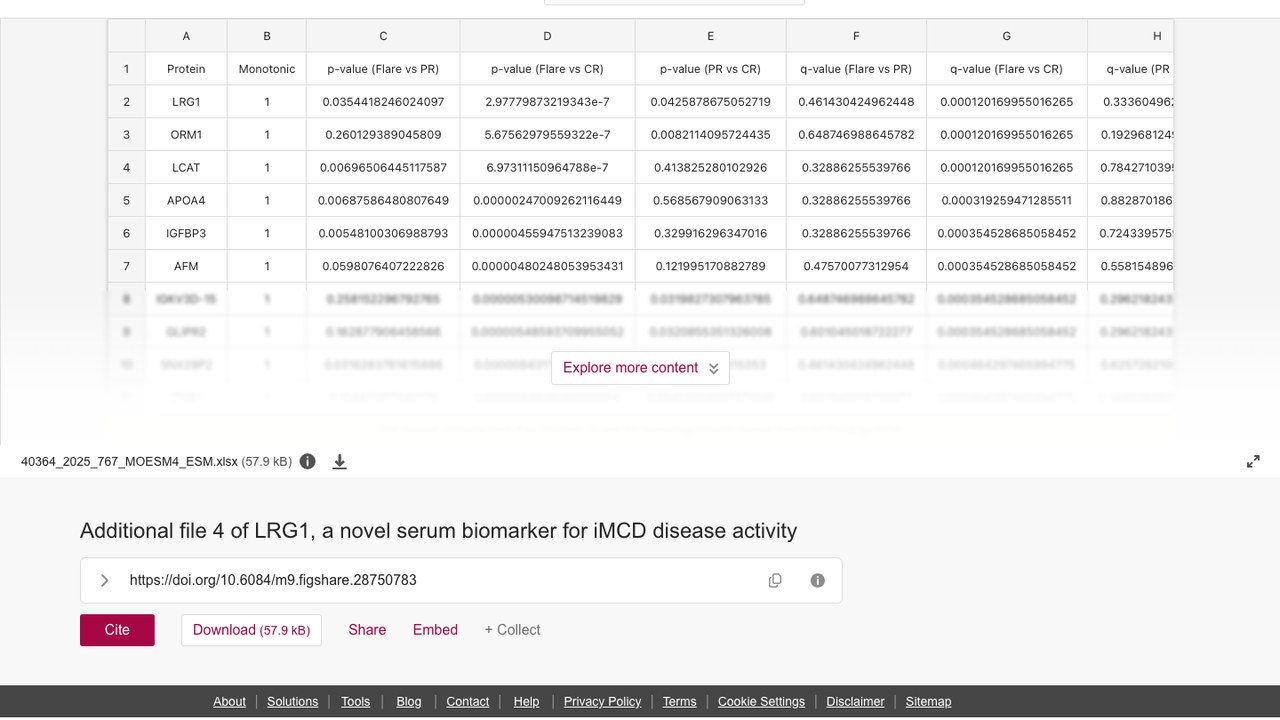Viewport: 1280px width, 720px height.
Task: Select column D header in the spreadsheet
Action: pyautogui.click(x=547, y=36)
